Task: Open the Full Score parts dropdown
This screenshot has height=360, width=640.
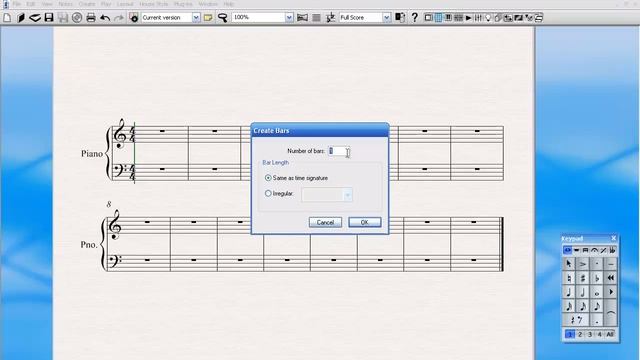Action: pos(386,18)
